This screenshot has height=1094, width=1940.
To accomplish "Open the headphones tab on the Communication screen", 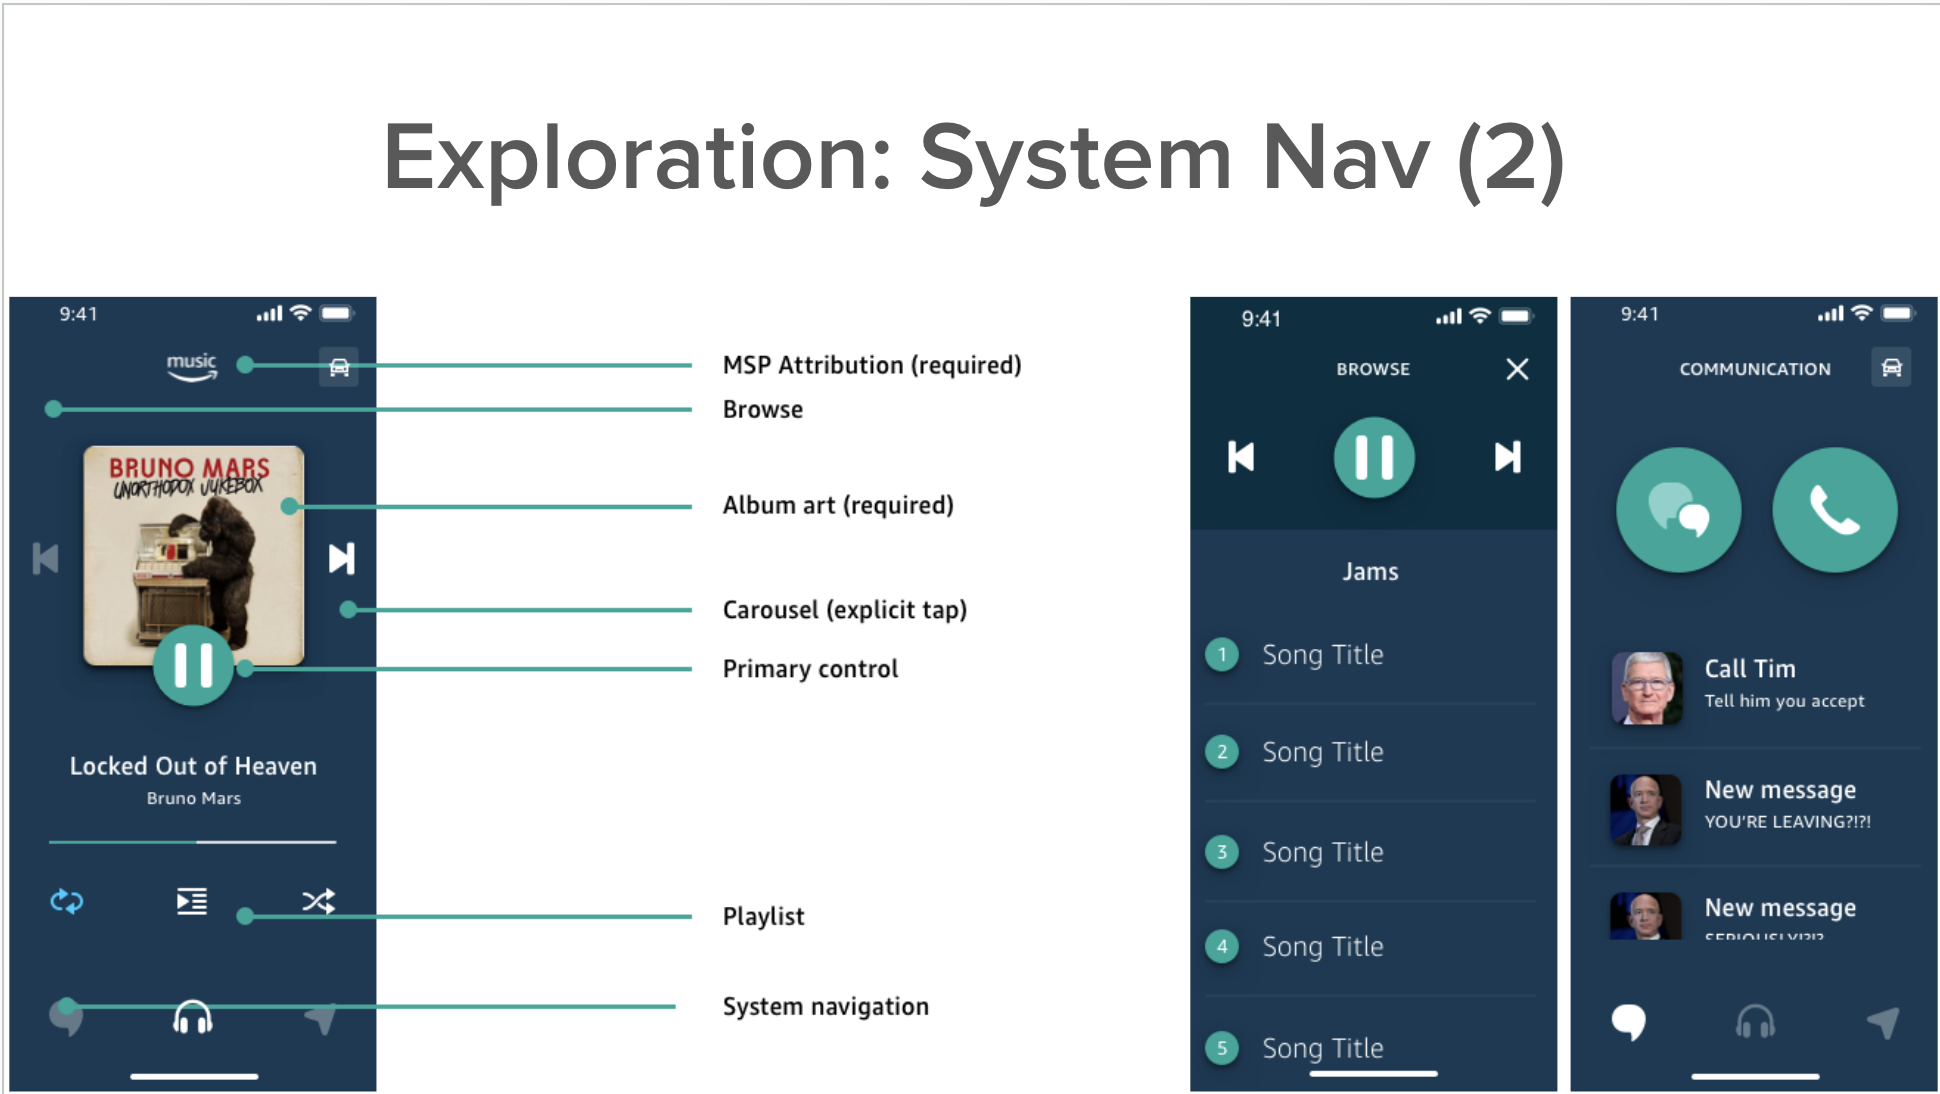I will click(1755, 1022).
